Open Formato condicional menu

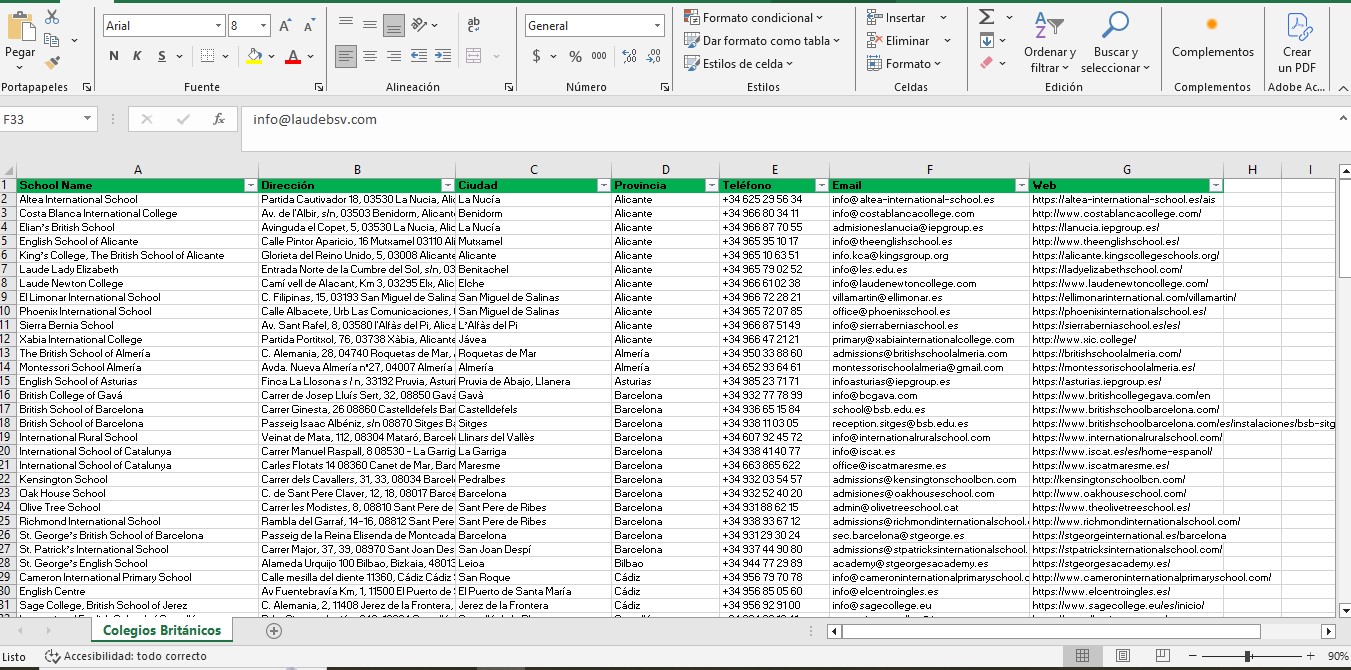(754, 17)
